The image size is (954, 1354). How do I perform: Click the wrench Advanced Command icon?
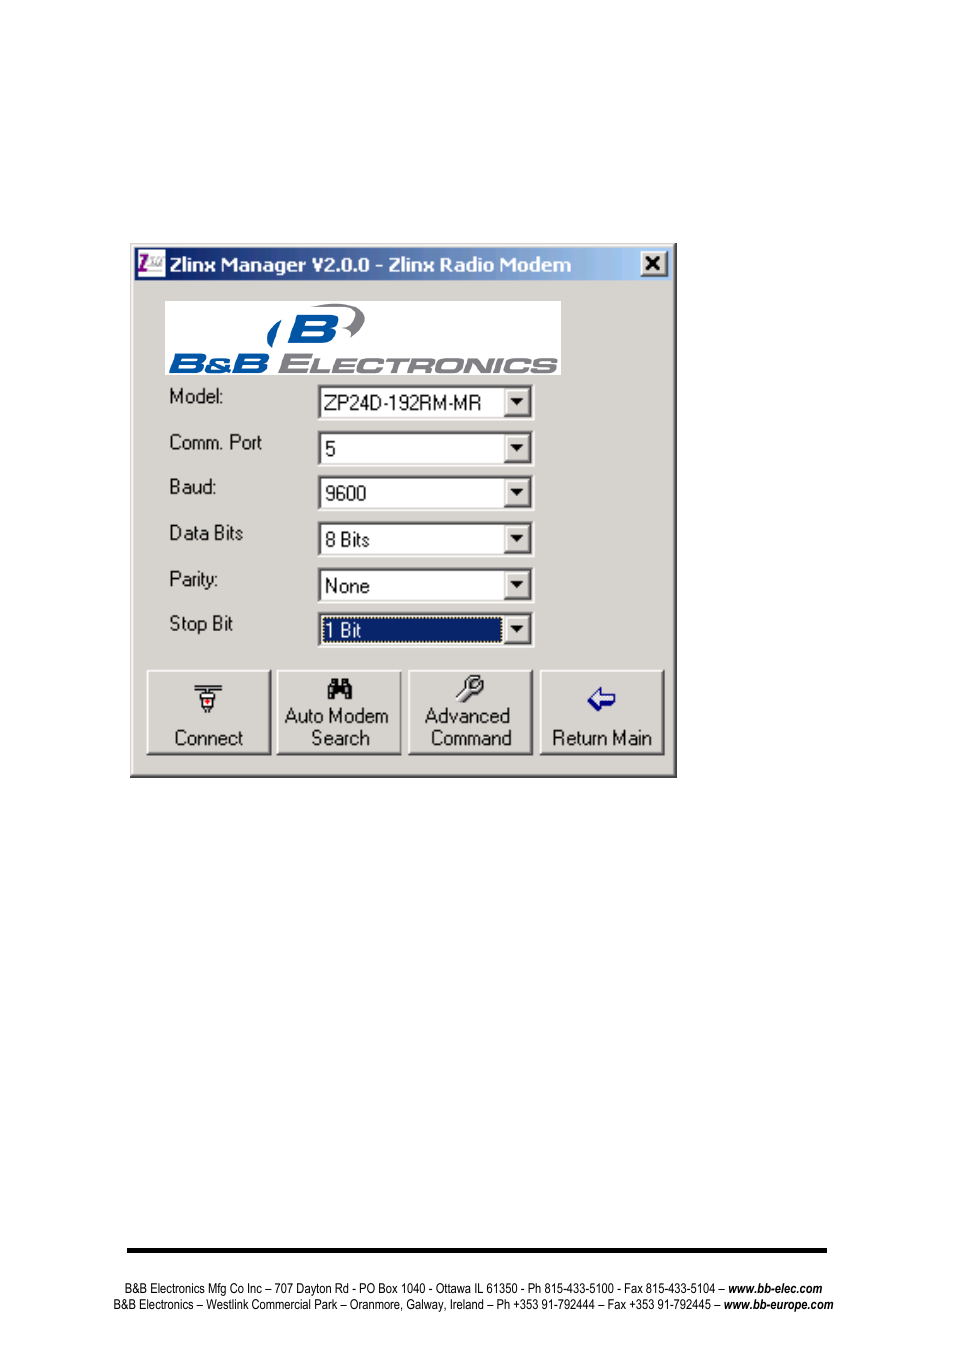pyautogui.click(x=470, y=688)
